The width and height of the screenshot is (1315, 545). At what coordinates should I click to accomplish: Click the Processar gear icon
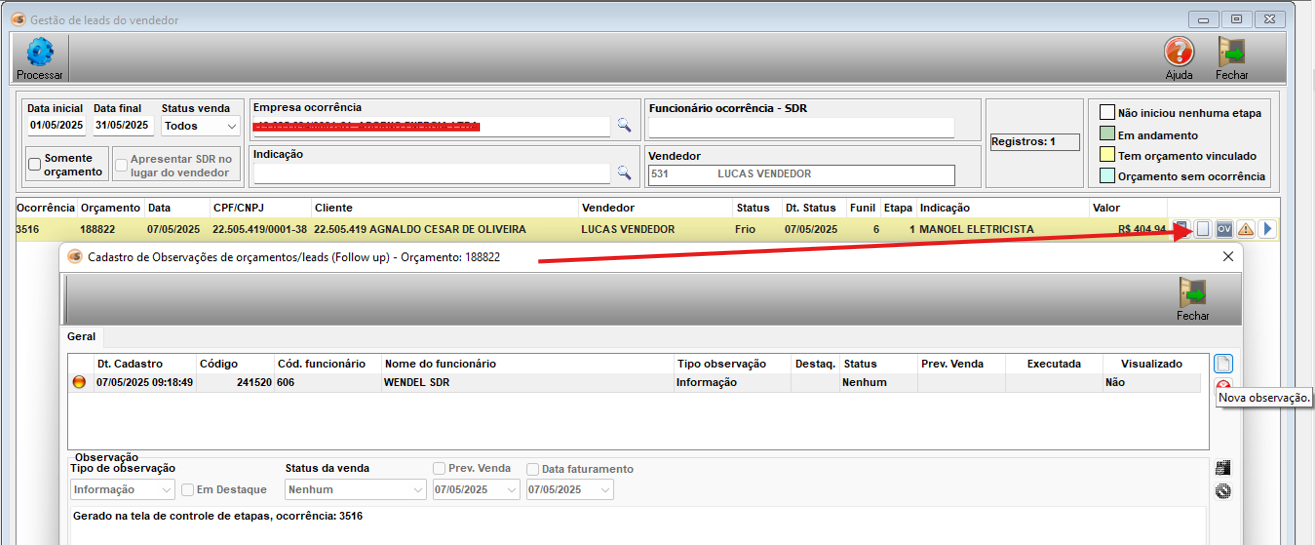click(39, 52)
